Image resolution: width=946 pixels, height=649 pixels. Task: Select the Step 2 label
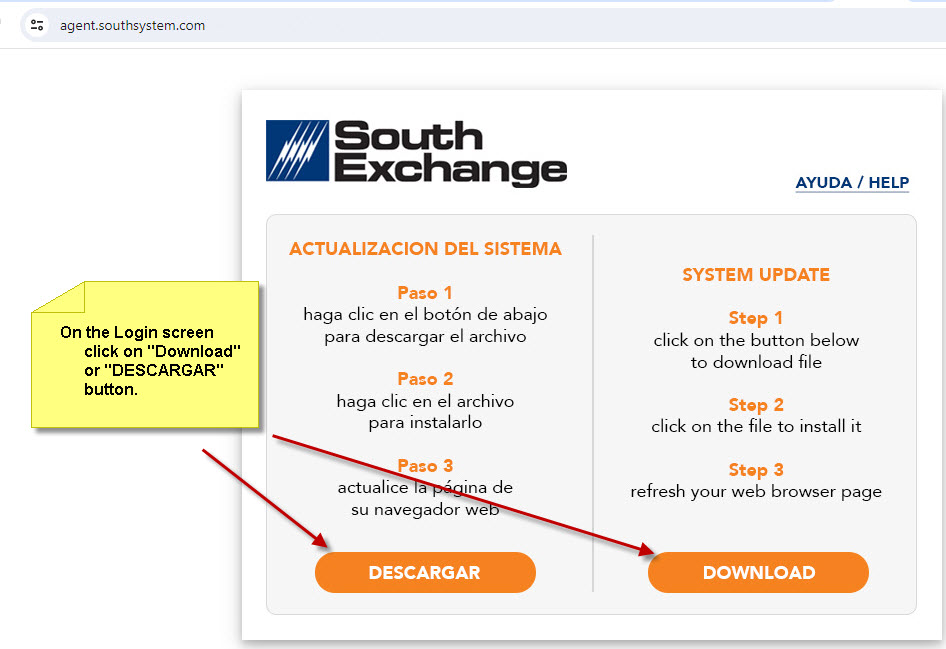[x=756, y=405]
